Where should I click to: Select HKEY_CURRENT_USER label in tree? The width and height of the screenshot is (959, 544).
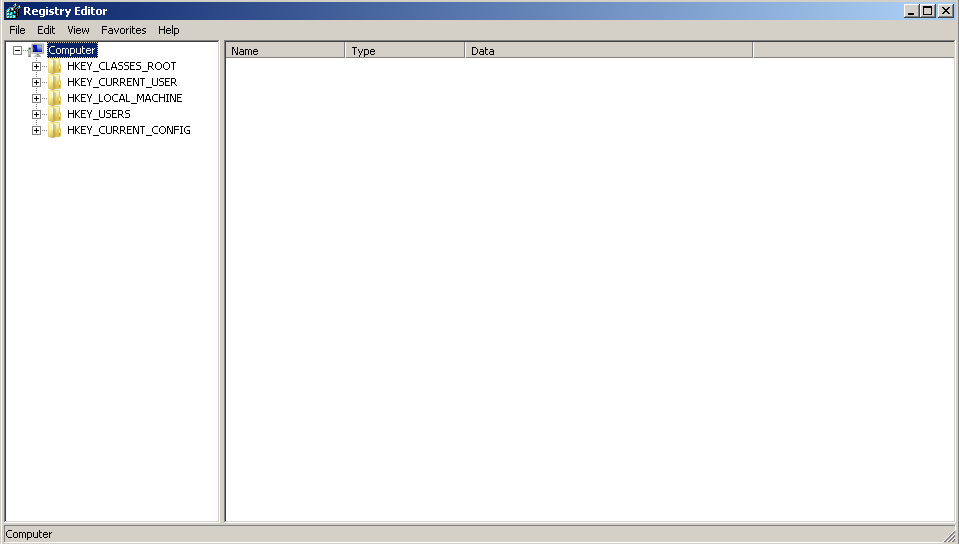tap(122, 82)
